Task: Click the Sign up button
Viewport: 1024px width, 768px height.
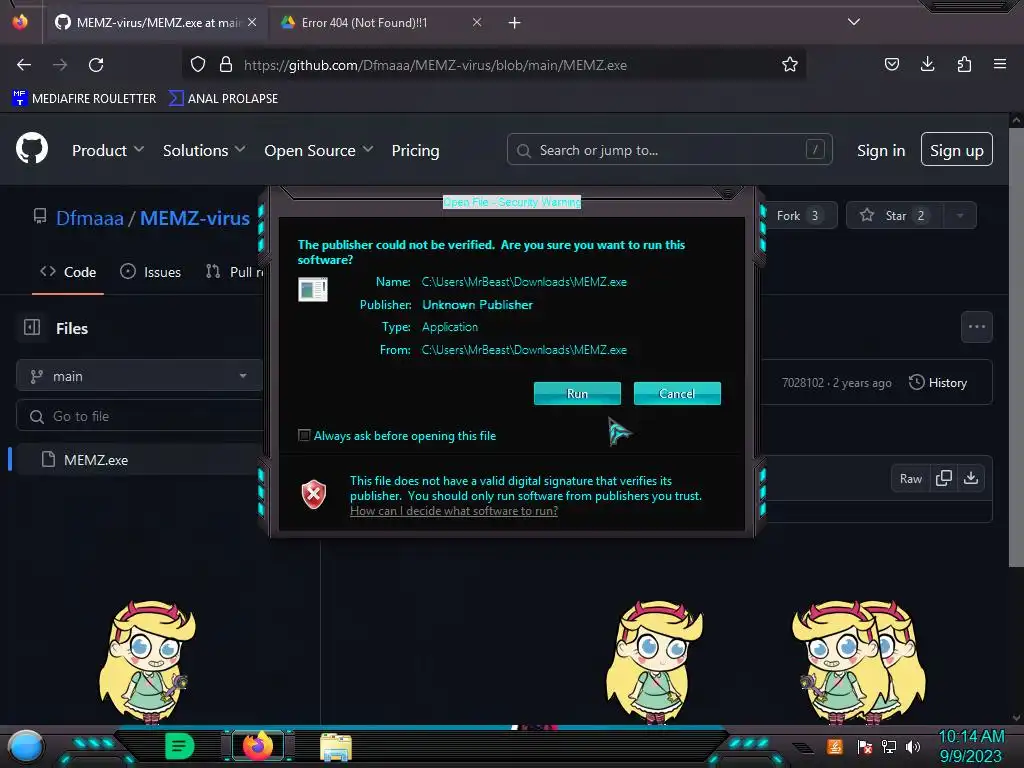Action: click(956, 150)
